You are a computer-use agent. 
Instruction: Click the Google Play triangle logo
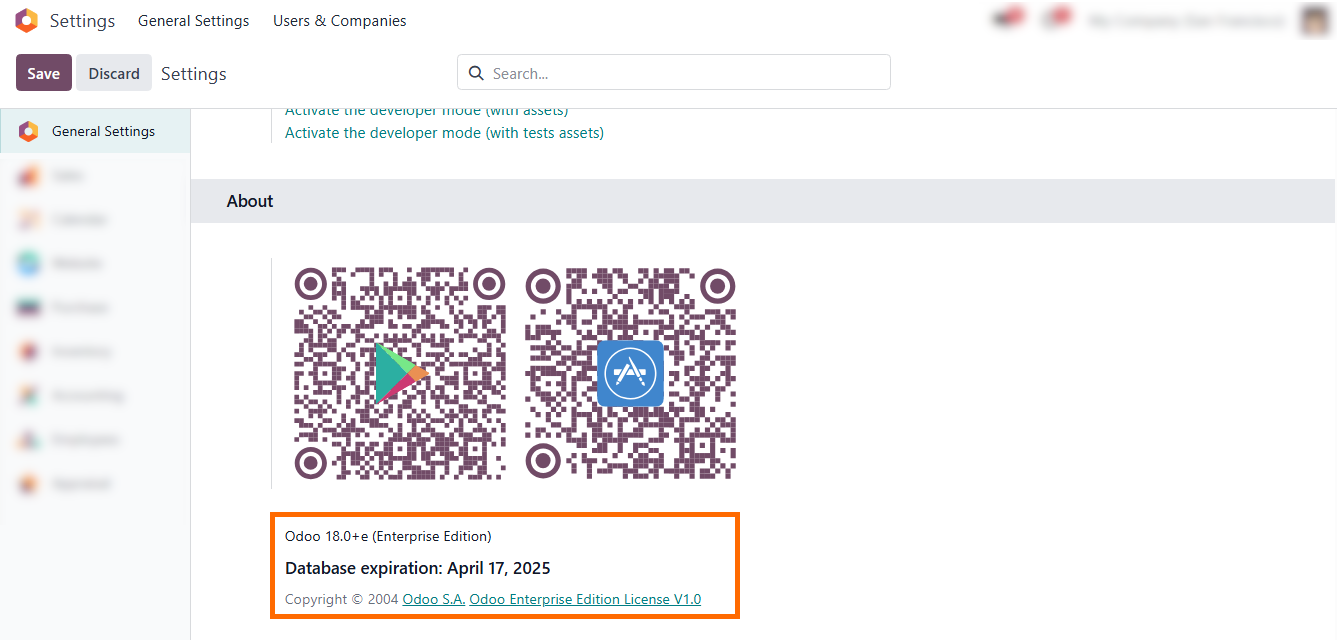(400, 373)
